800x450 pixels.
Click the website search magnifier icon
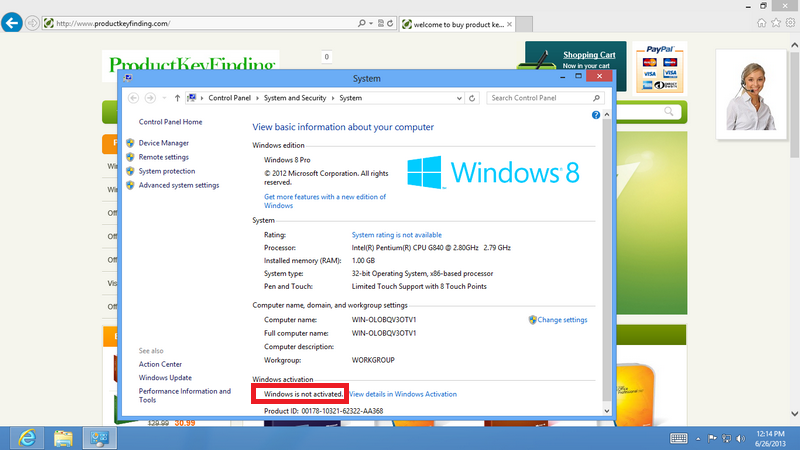tap(668, 111)
